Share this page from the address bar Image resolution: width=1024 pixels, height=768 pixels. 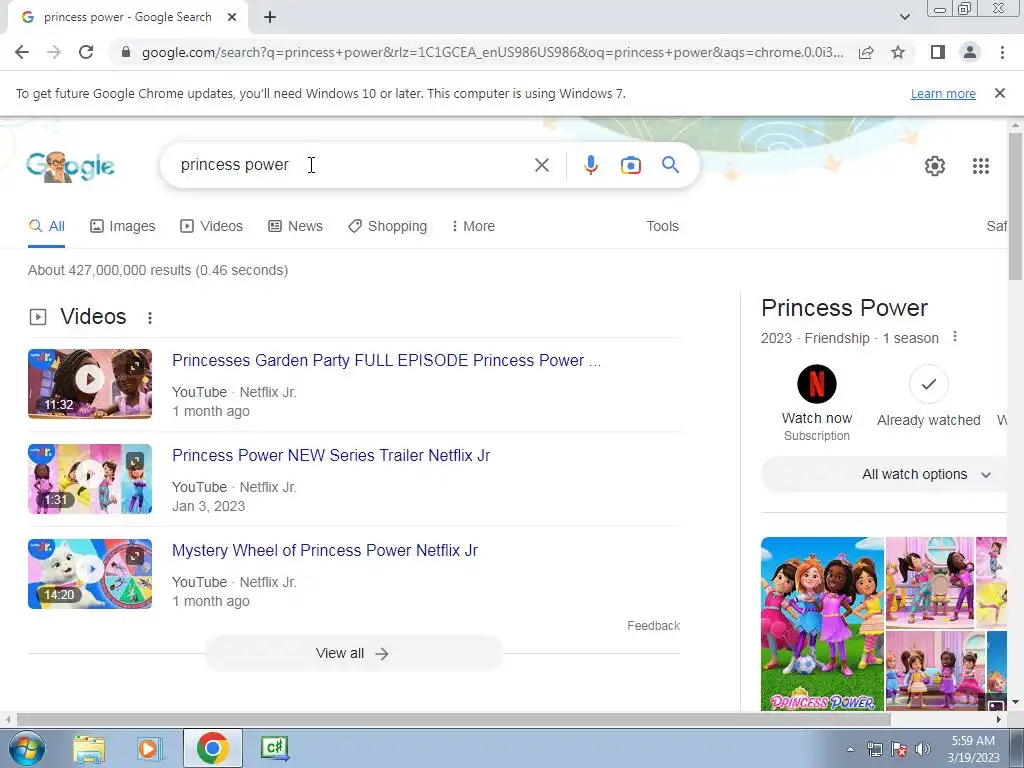(x=866, y=52)
